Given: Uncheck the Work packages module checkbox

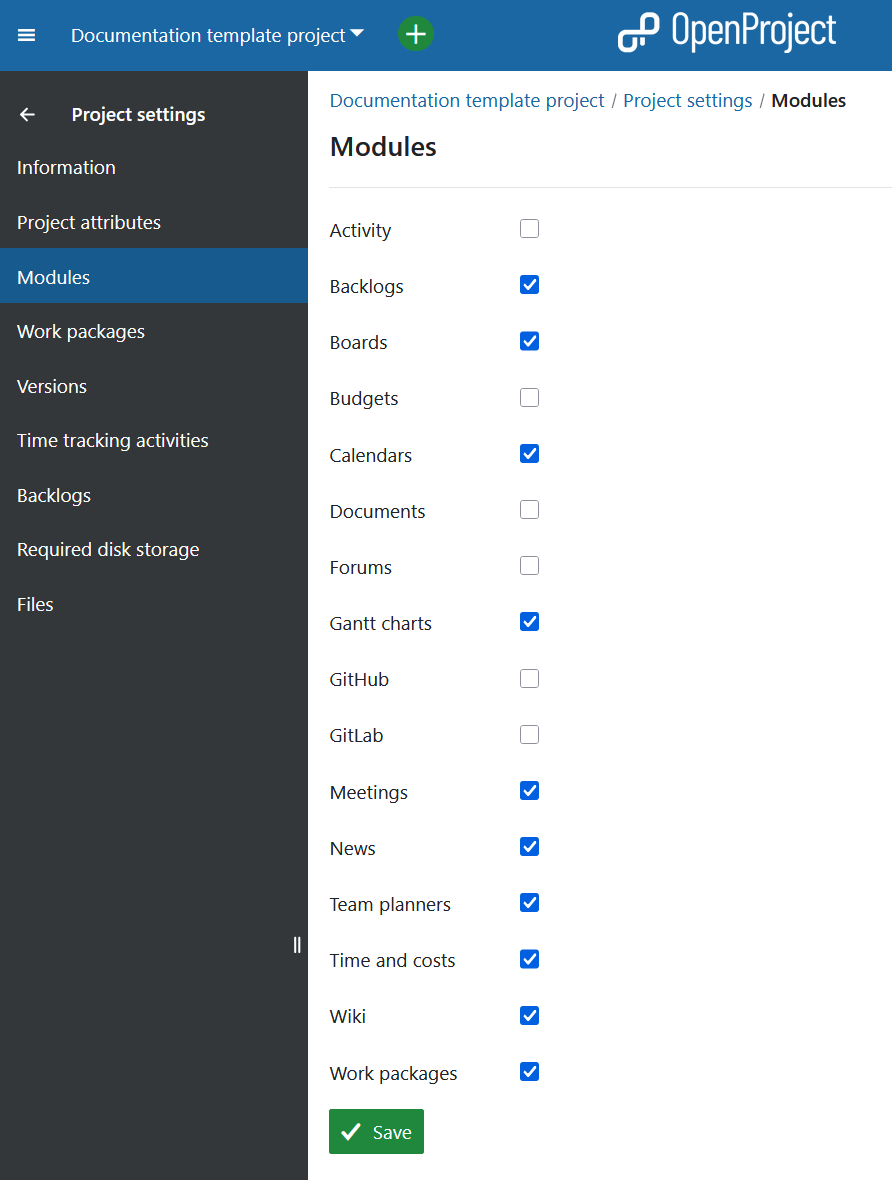Looking at the screenshot, I should pyautogui.click(x=529, y=1072).
